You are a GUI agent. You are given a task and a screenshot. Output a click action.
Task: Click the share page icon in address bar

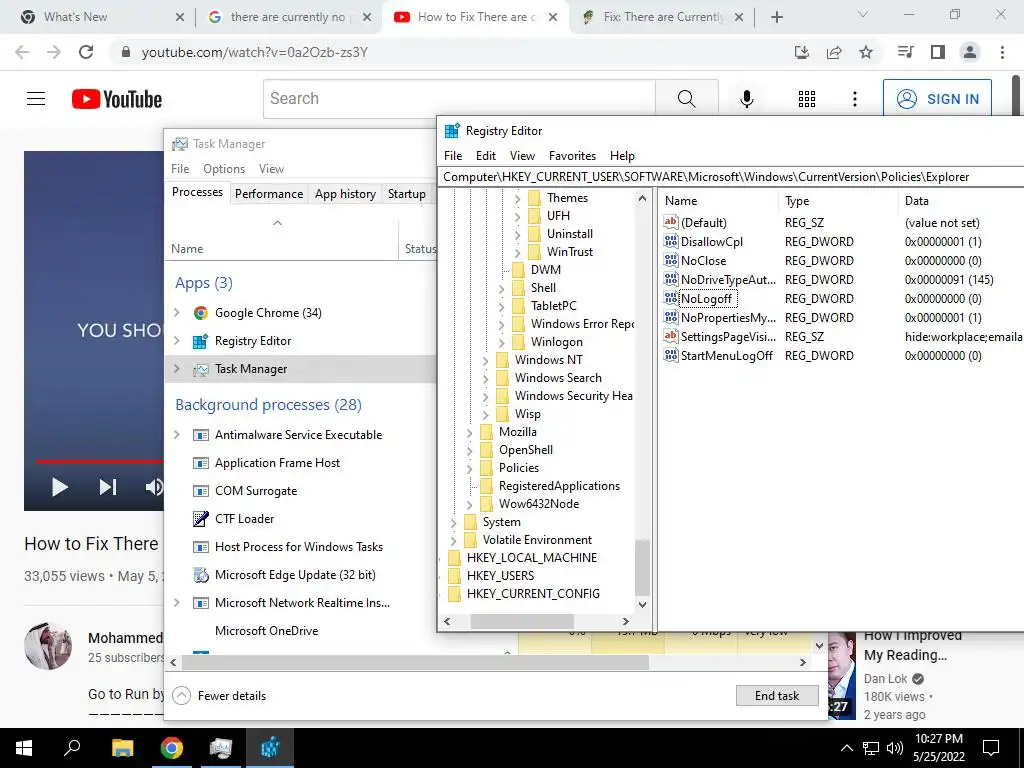(x=834, y=52)
